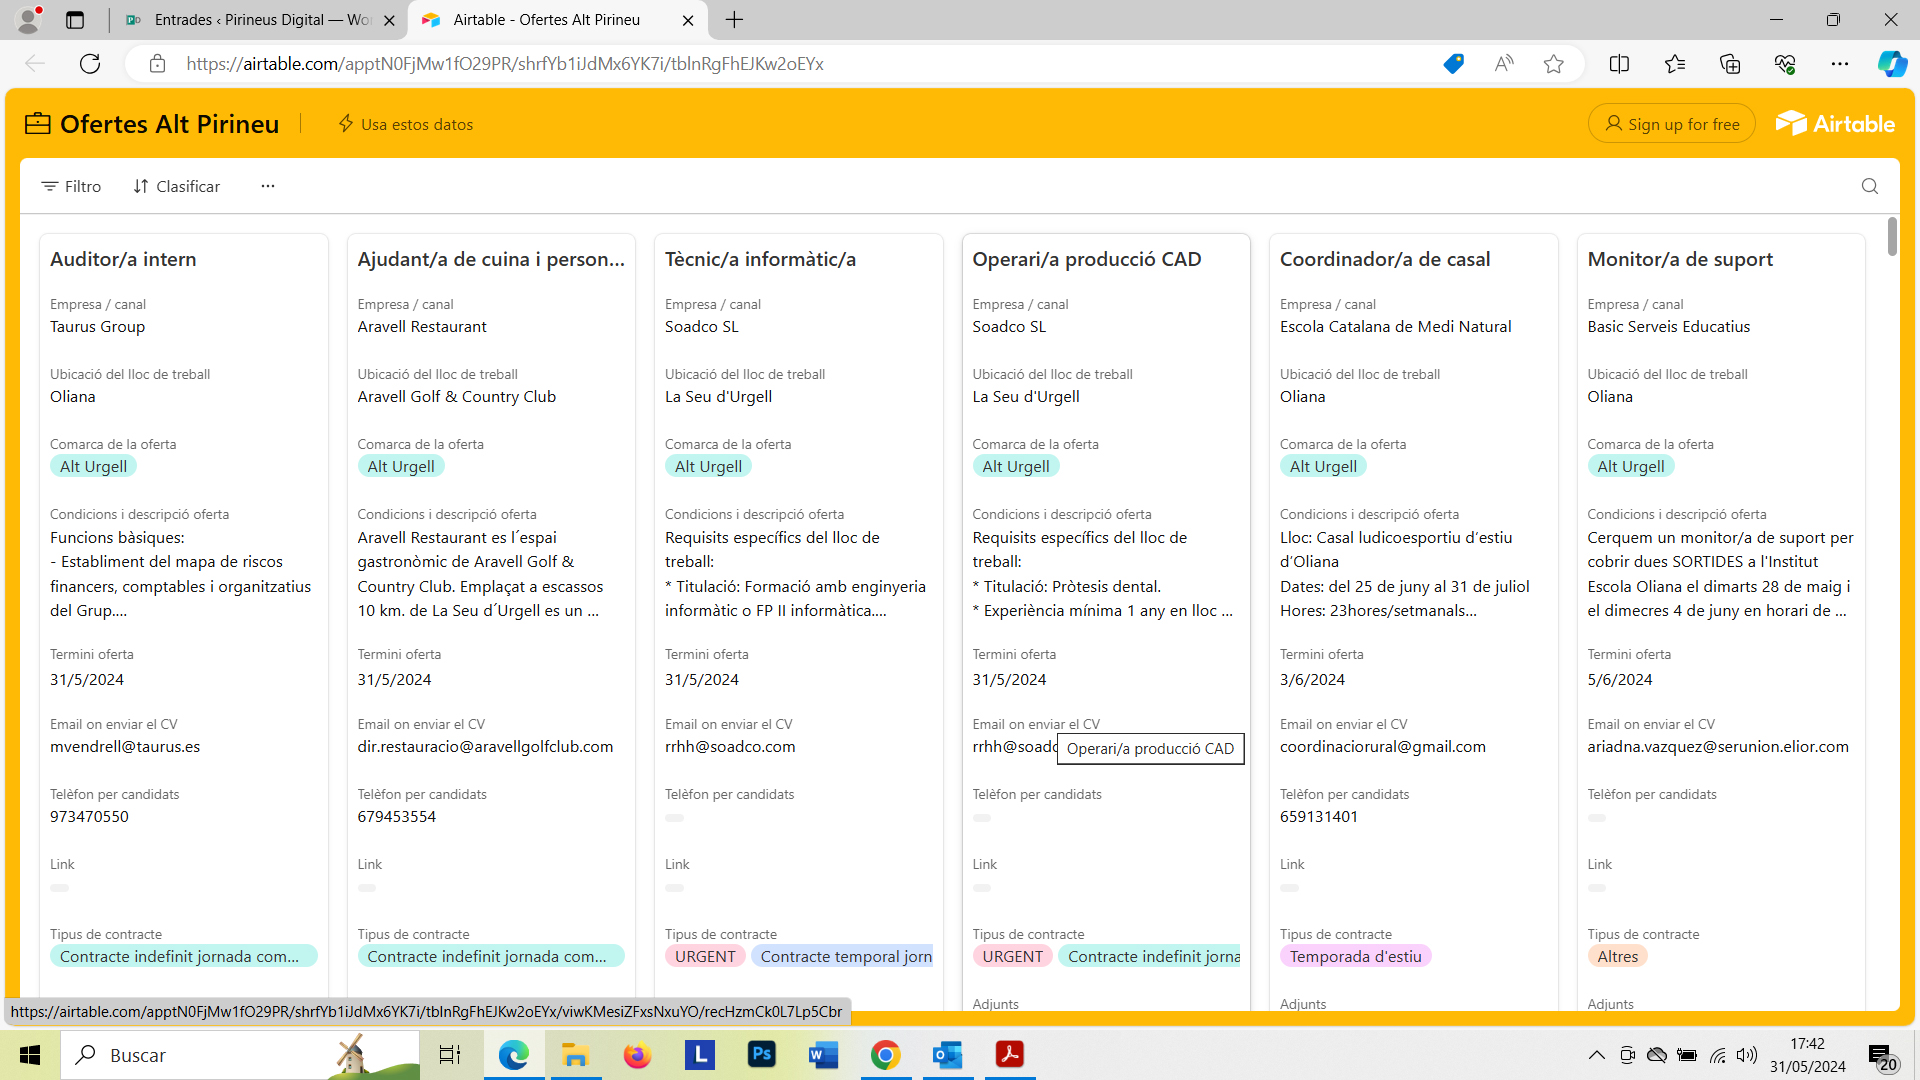Click the Airtable logo
Image resolution: width=1920 pixels, height=1080 pixels.
pyautogui.click(x=1835, y=124)
